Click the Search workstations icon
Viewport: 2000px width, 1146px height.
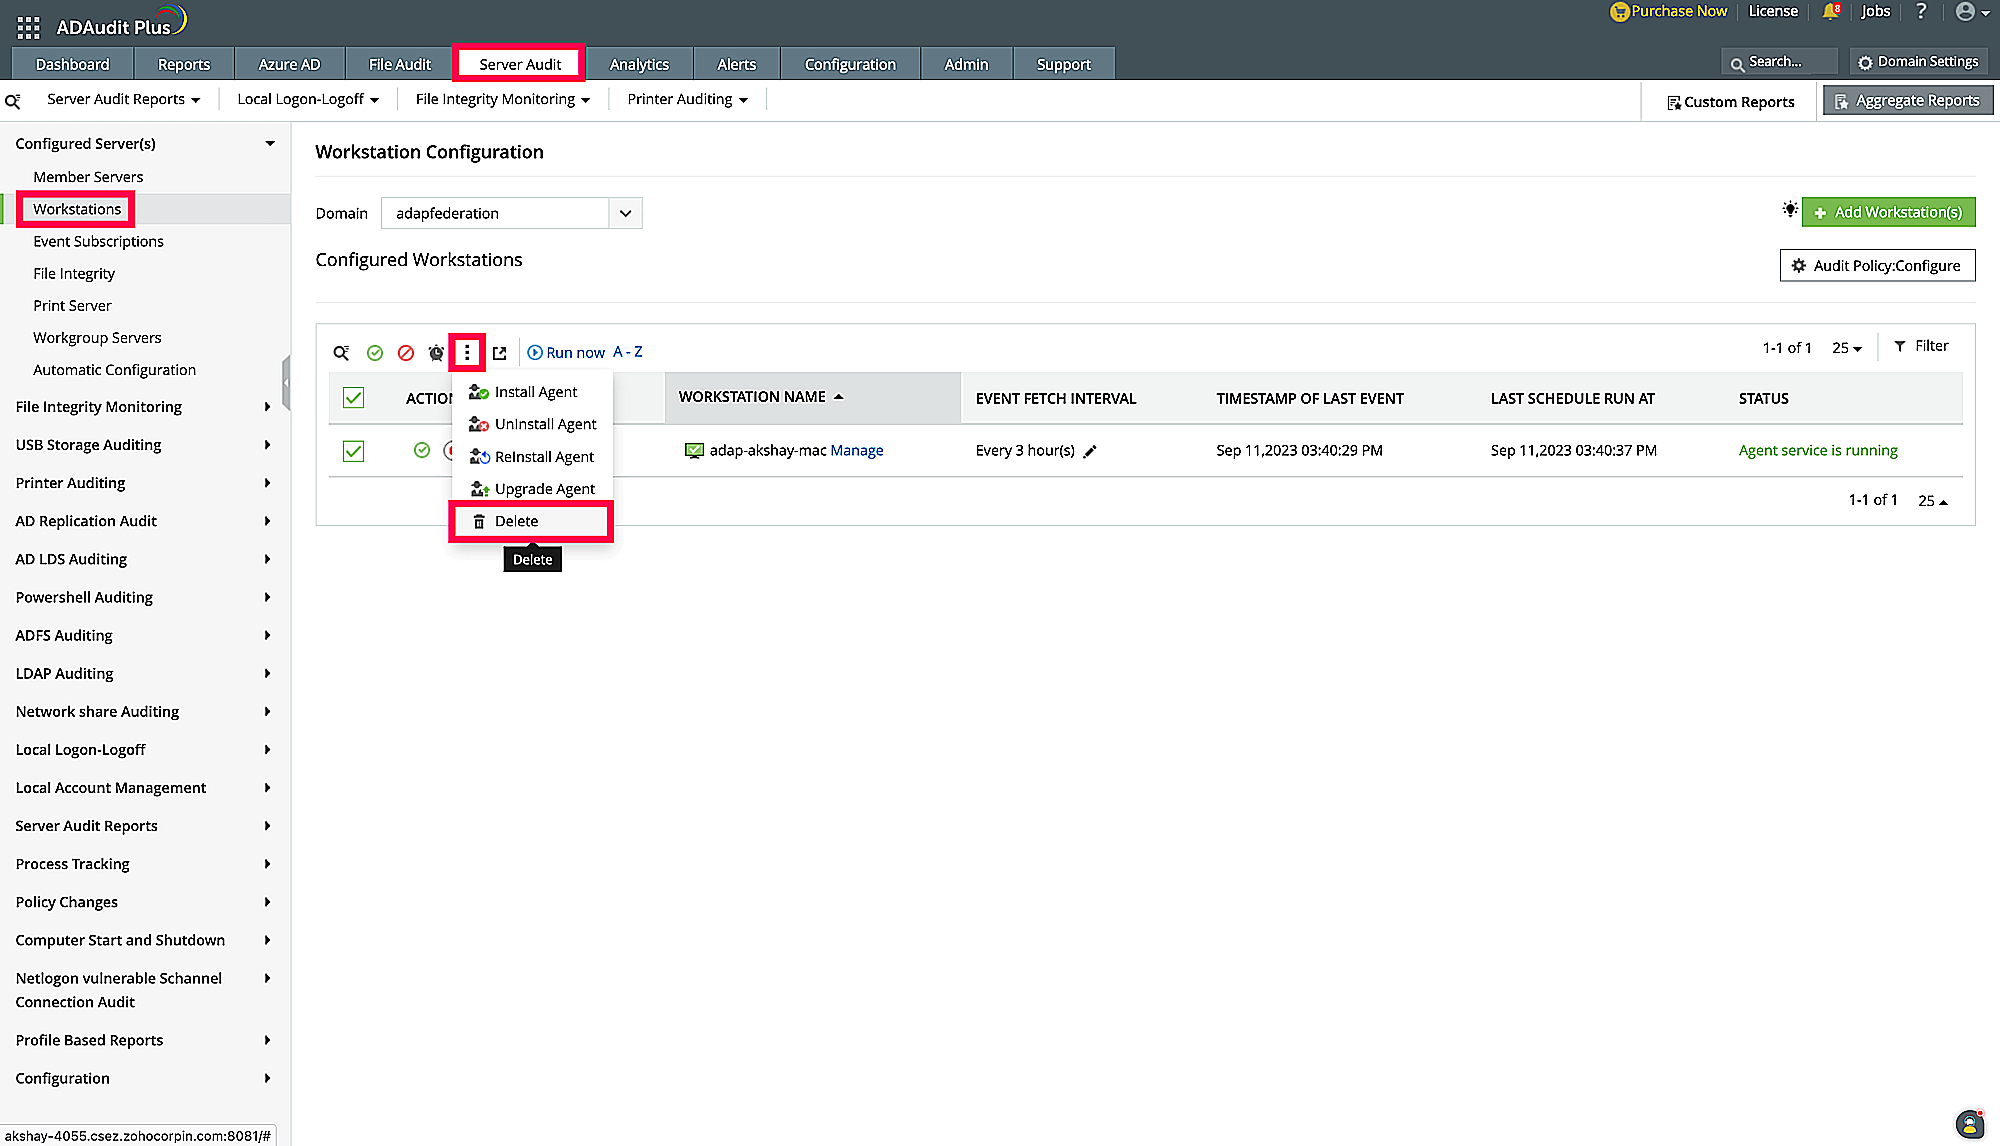tap(341, 352)
